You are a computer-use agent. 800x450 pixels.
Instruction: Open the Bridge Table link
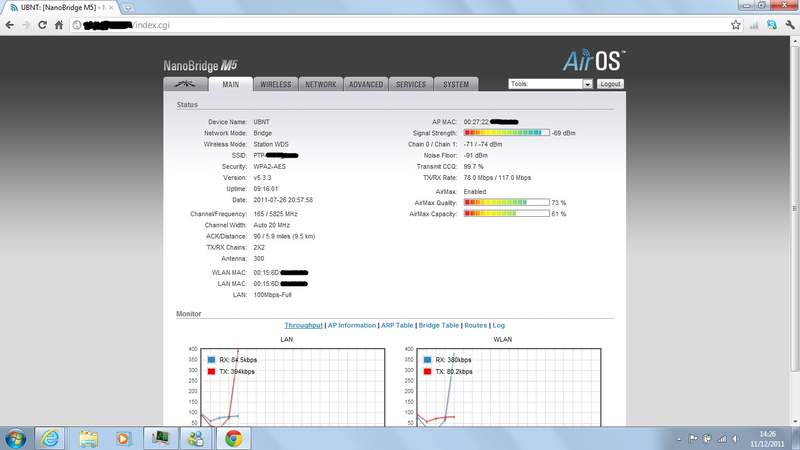tap(439, 325)
